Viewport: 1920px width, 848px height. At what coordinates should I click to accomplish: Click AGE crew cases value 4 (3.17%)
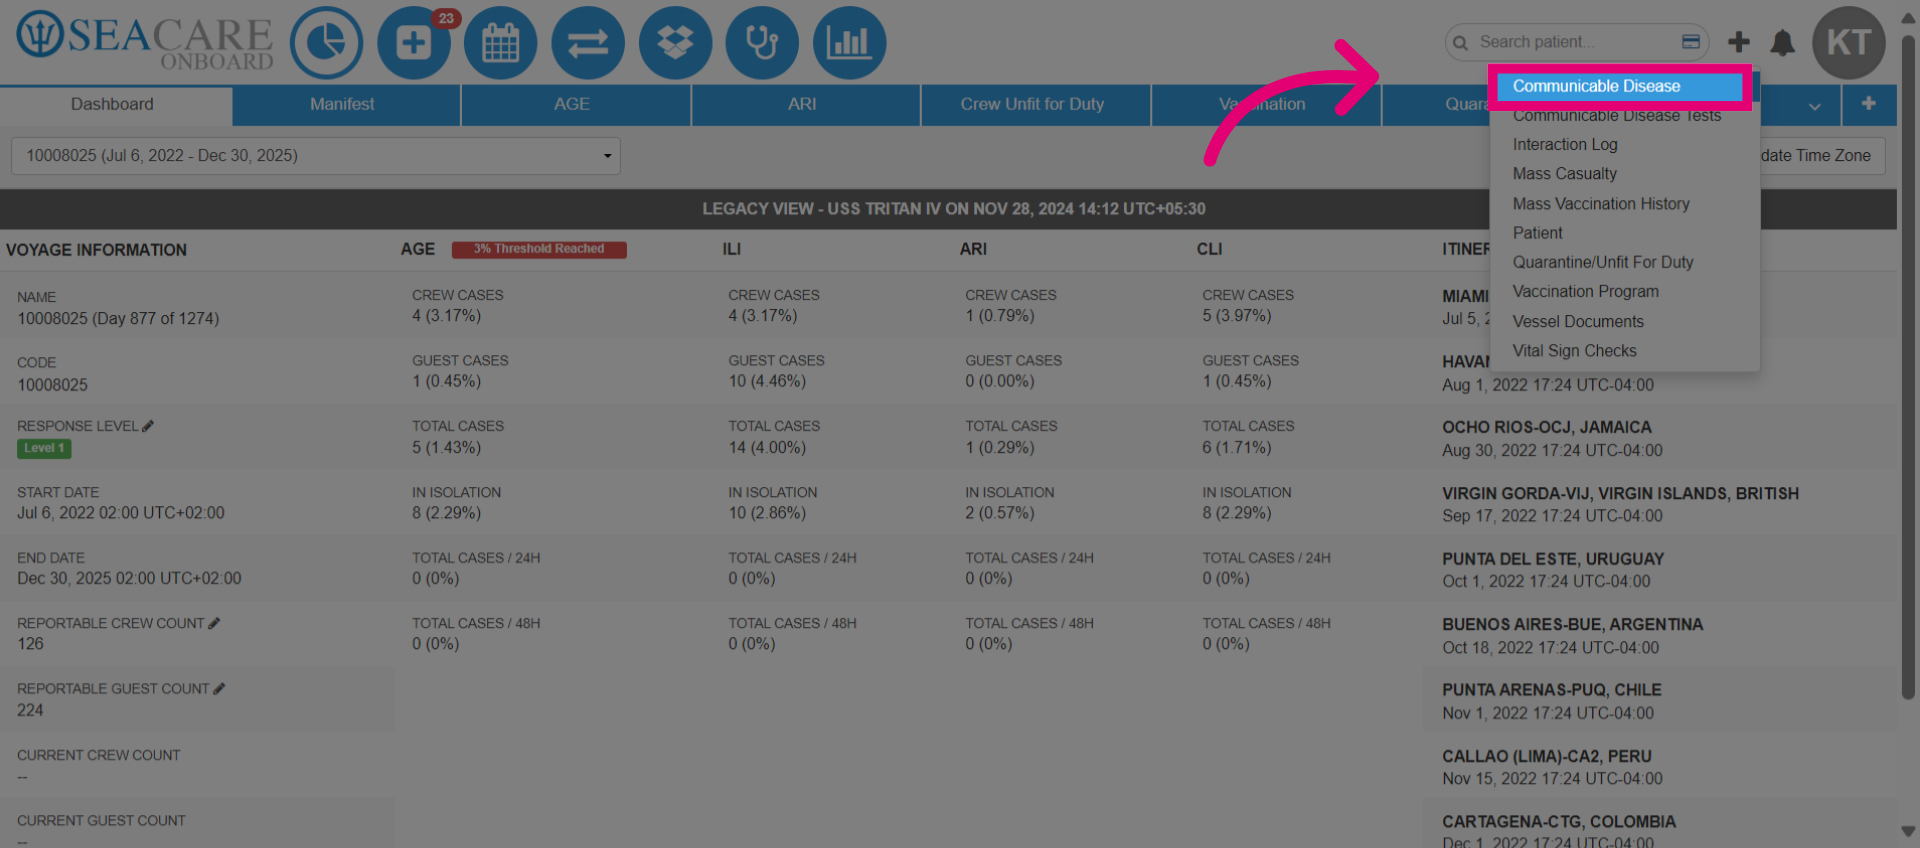[x=446, y=316]
